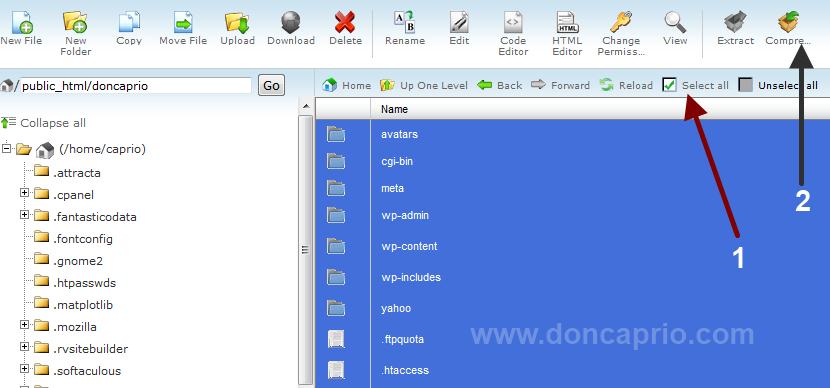
Task: Click the panel splitter grip handle
Action: pos(305,250)
